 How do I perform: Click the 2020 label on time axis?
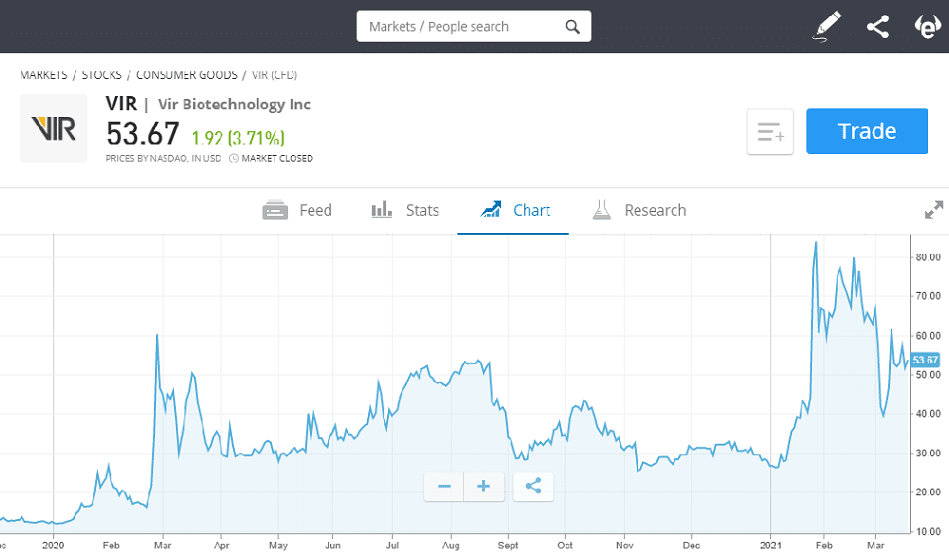click(53, 545)
